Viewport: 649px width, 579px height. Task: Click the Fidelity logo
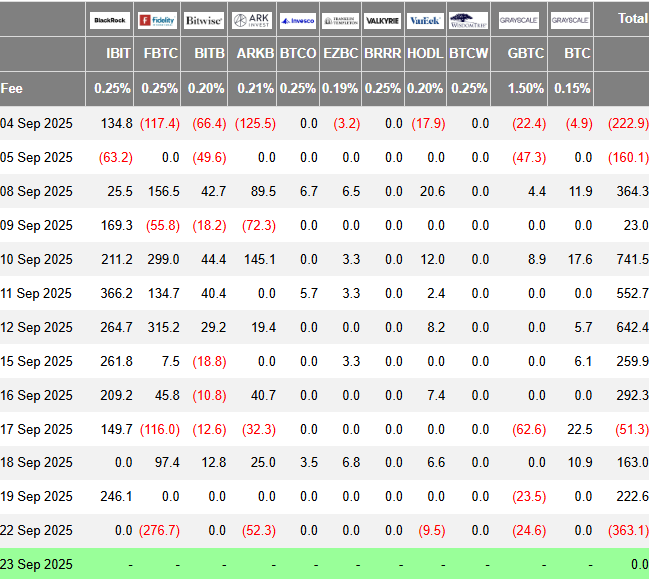tap(157, 20)
